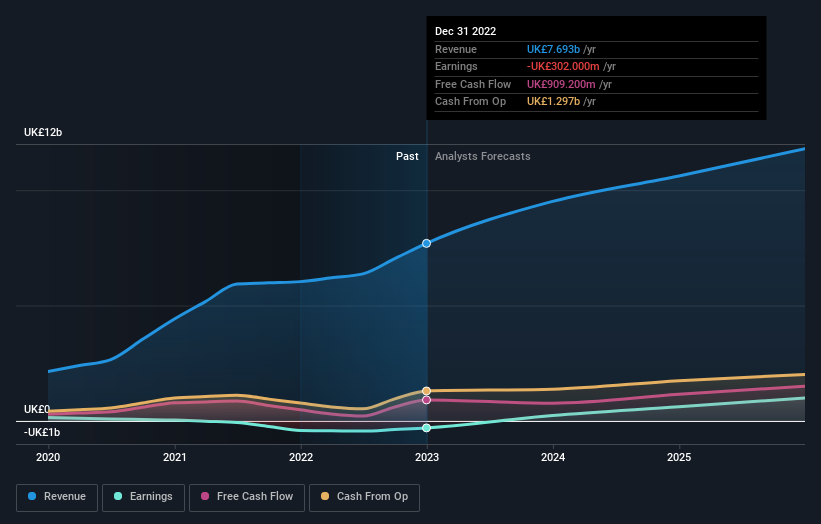Select the 2022 axis label
821x524 pixels.
pos(301,458)
